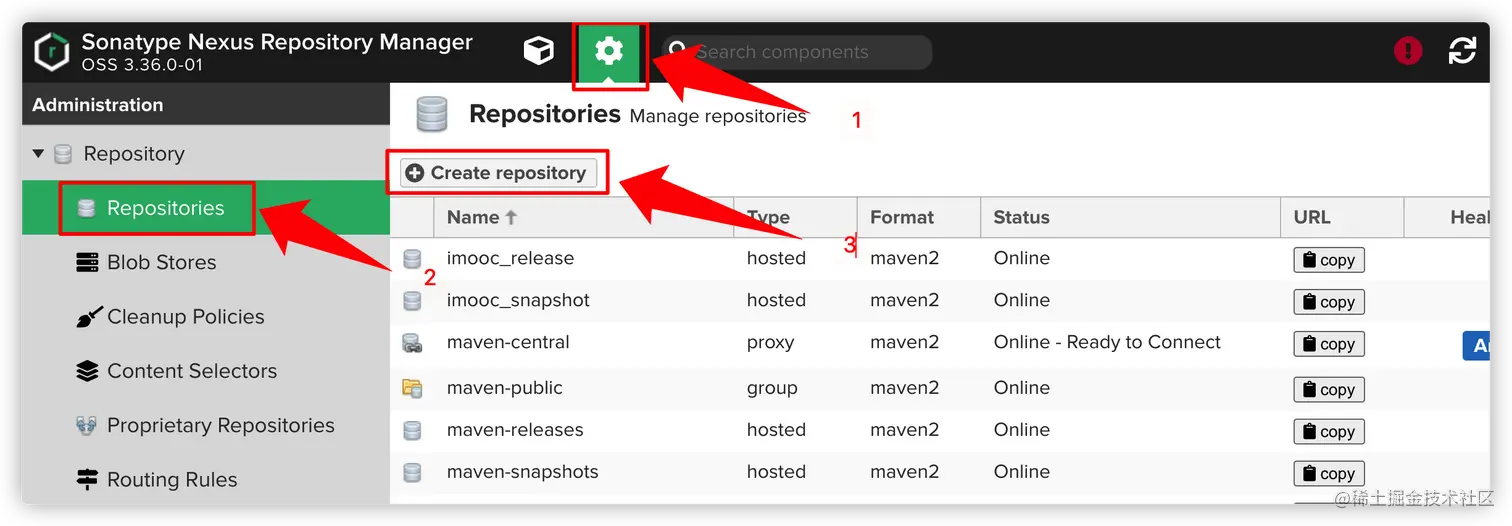The image size is (1512, 526).
Task: Click the 'group' type cell
Action: pos(772,388)
